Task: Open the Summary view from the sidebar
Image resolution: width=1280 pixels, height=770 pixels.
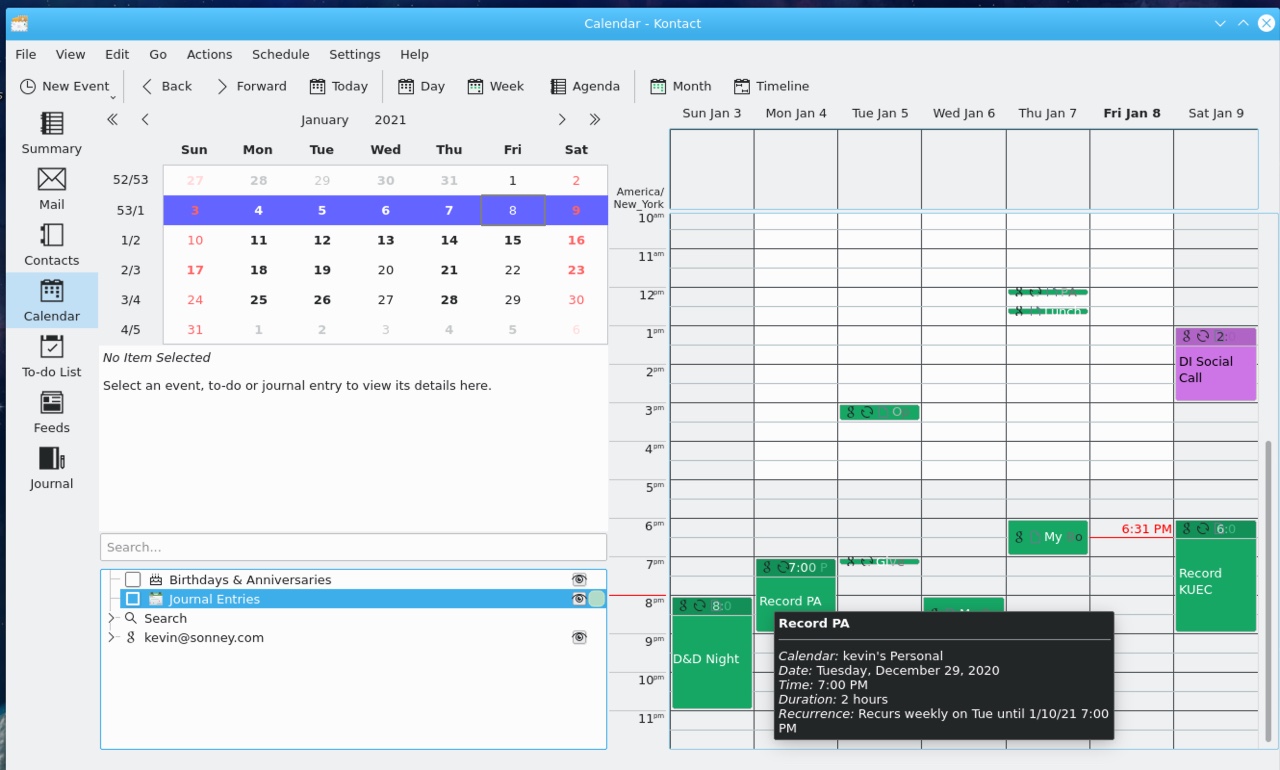Action: [50, 134]
